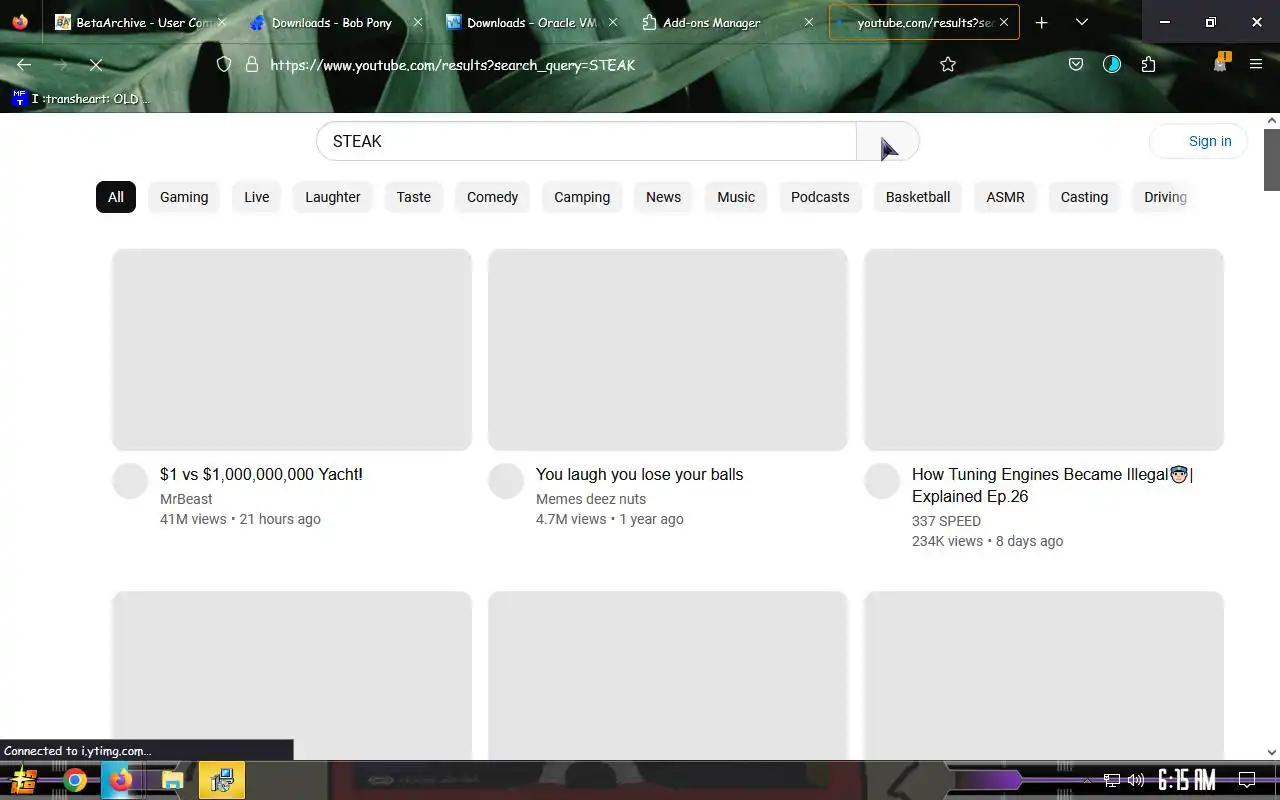This screenshot has width=1280, height=800.
Task: Click the YouTube search magnifier button
Action: [887, 141]
